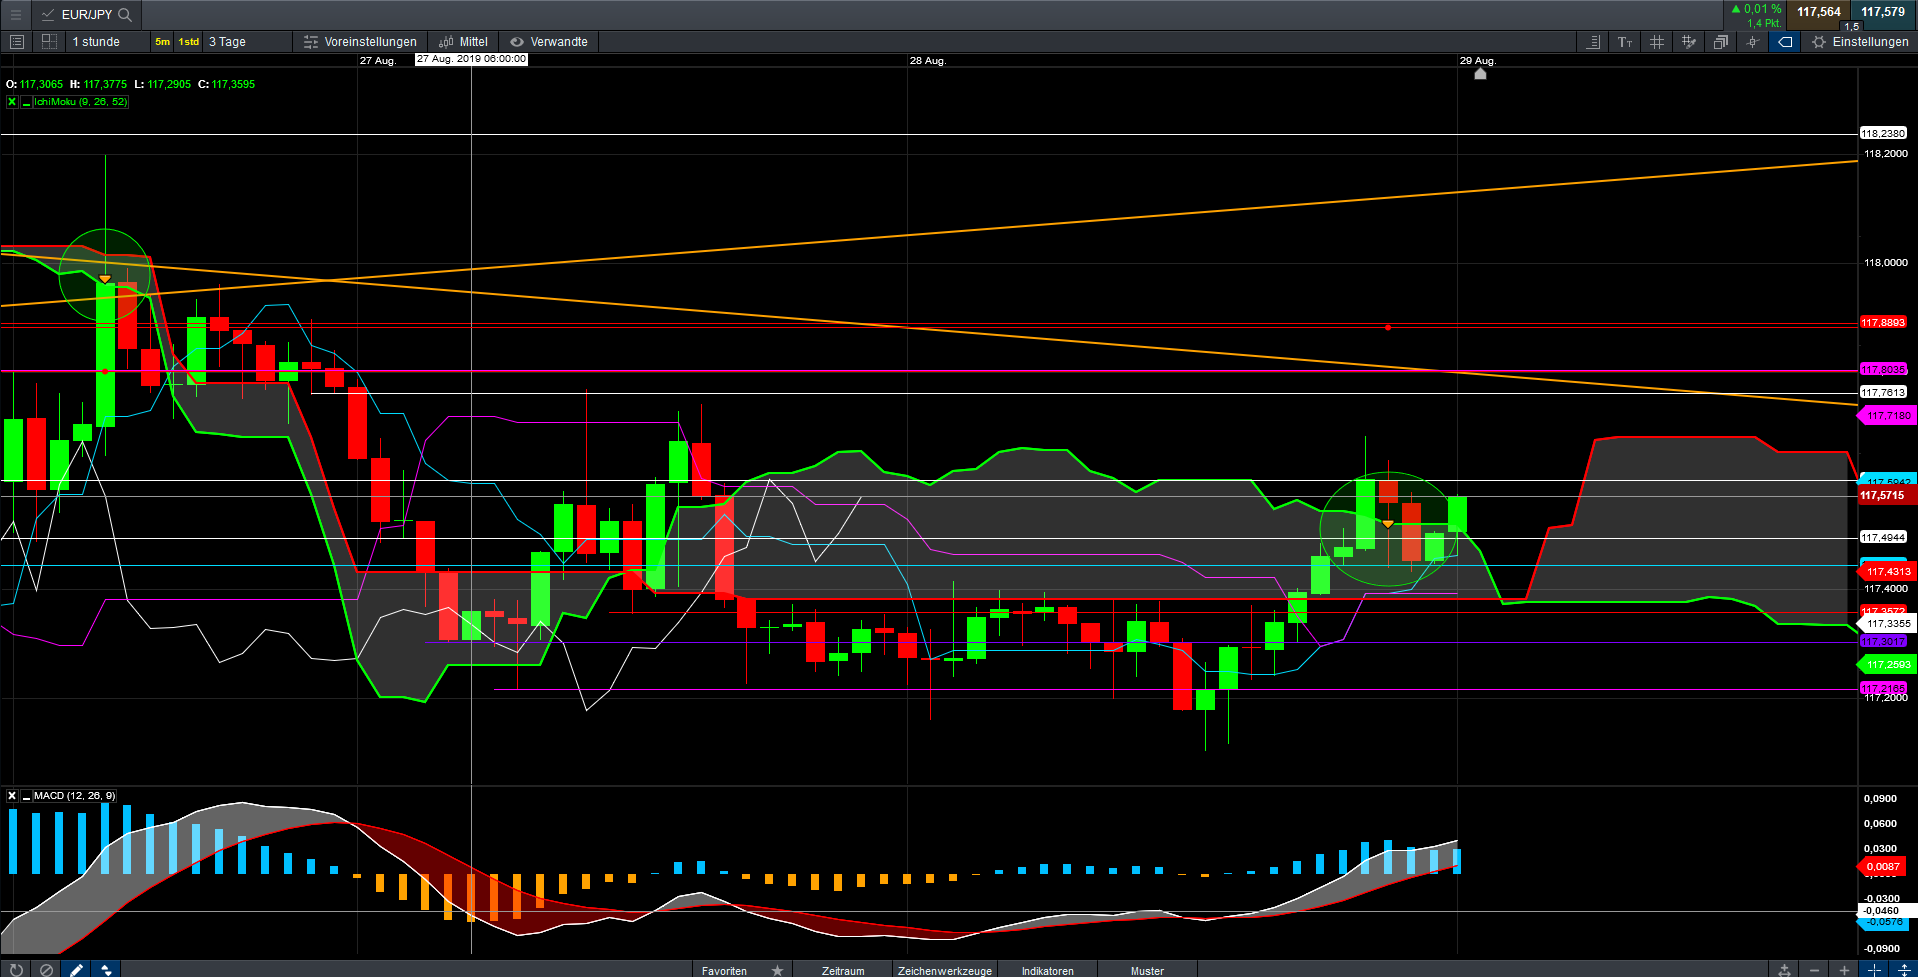Remove the MACD indicator with X button
1918x977 pixels.
click(12, 796)
